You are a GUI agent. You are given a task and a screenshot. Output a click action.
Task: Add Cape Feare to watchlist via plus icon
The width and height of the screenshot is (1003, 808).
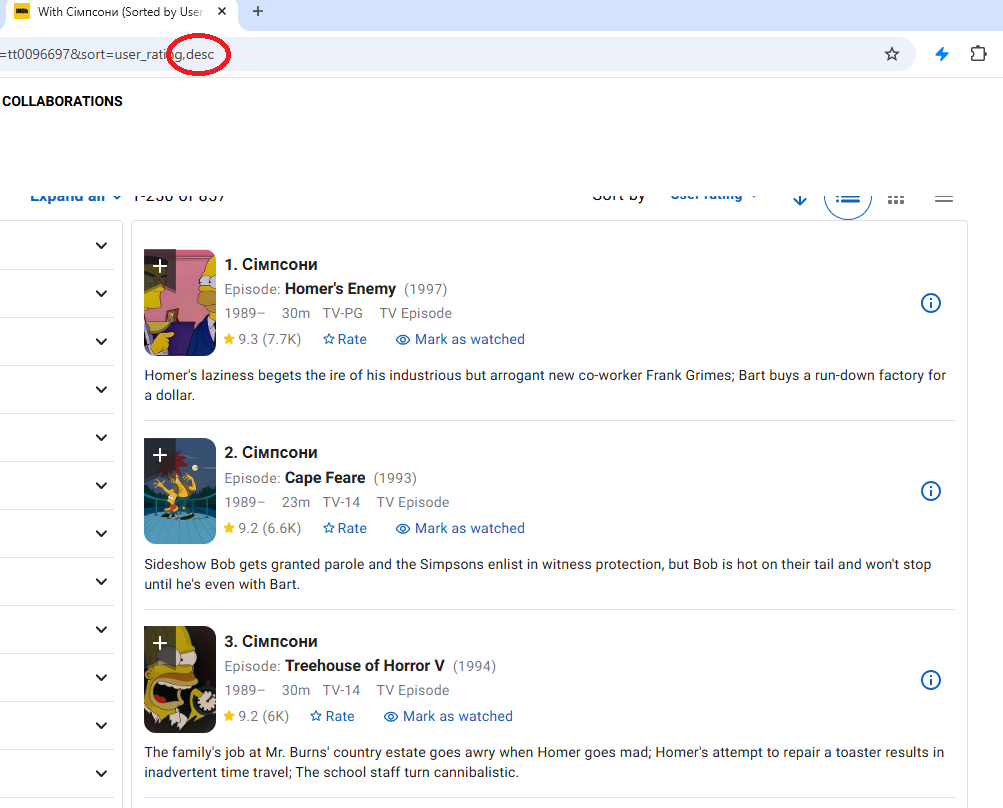[160, 455]
